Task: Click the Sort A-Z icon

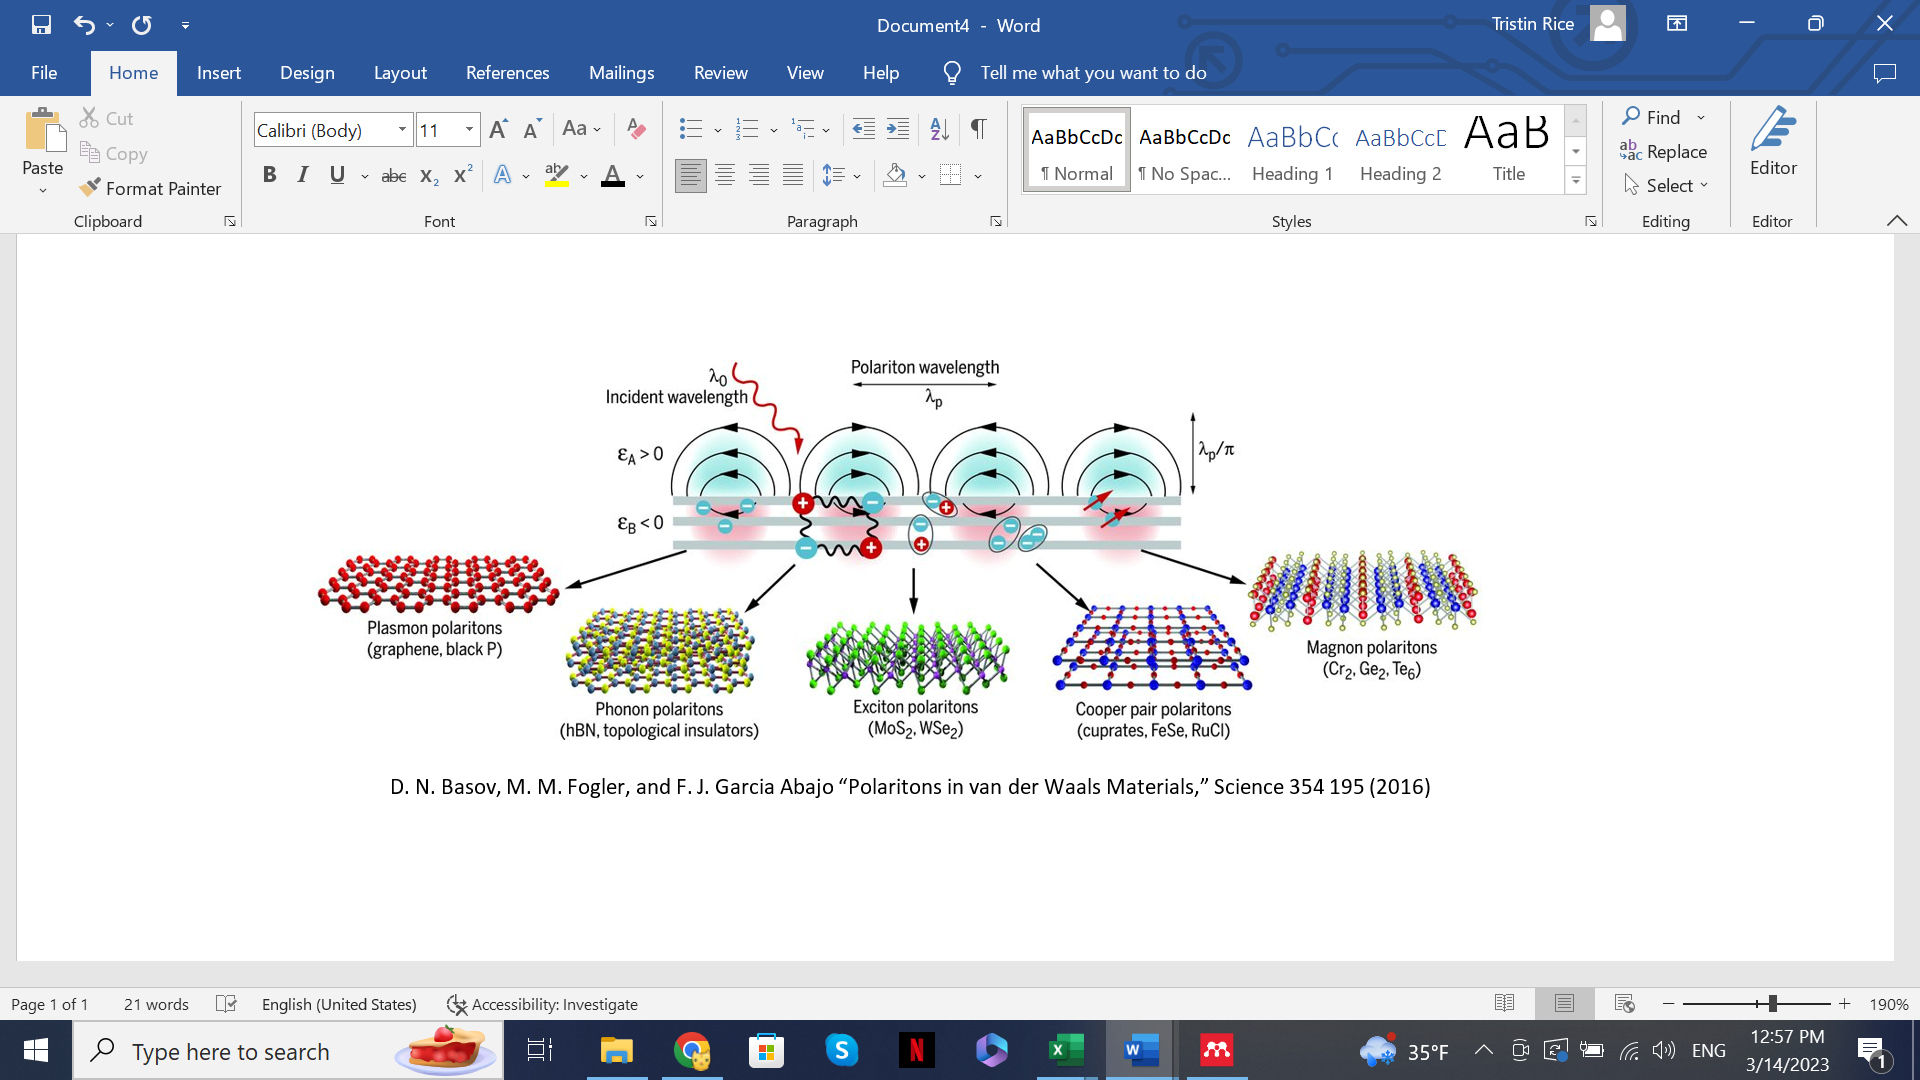Action: pyautogui.click(x=938, y=129)
